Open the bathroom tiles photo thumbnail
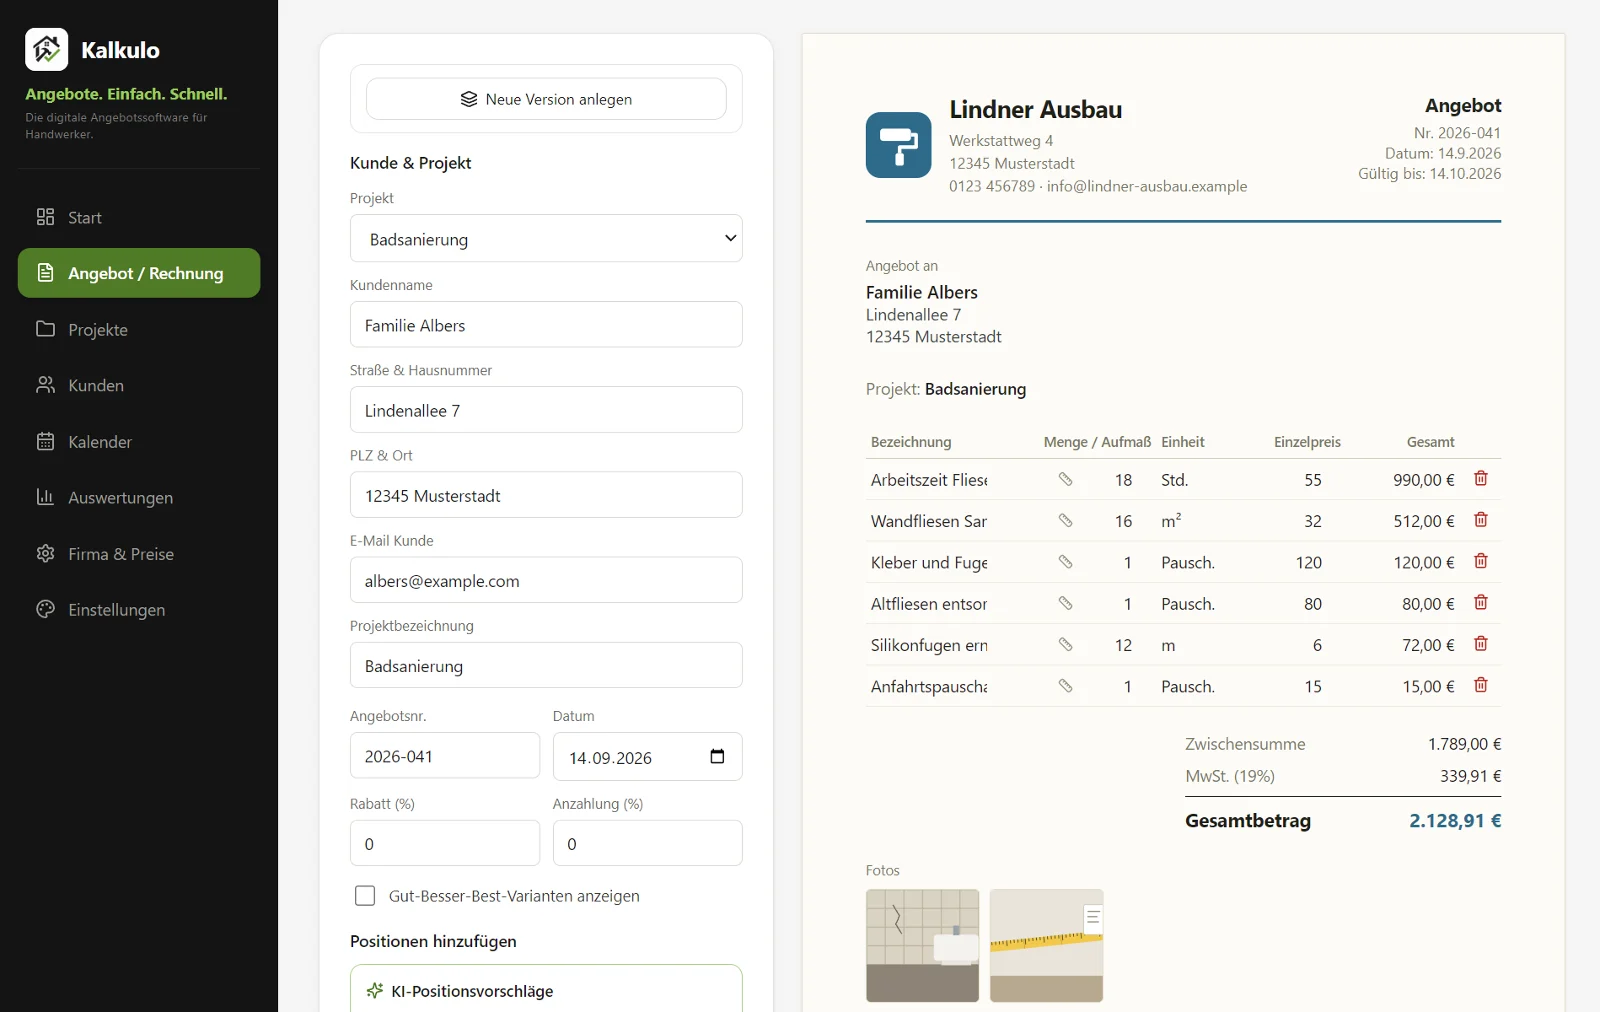This screenshot has width=1600, height=1012. (922, 945)
